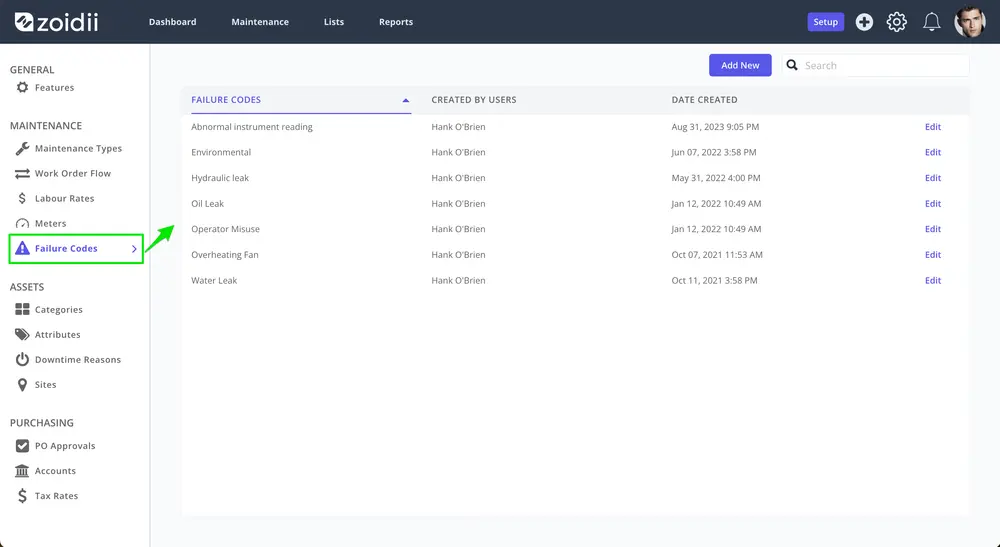The height and width of the screenshot is (547, 1000).
Task: Open Categories in sidebar
Action: [59, 310]
